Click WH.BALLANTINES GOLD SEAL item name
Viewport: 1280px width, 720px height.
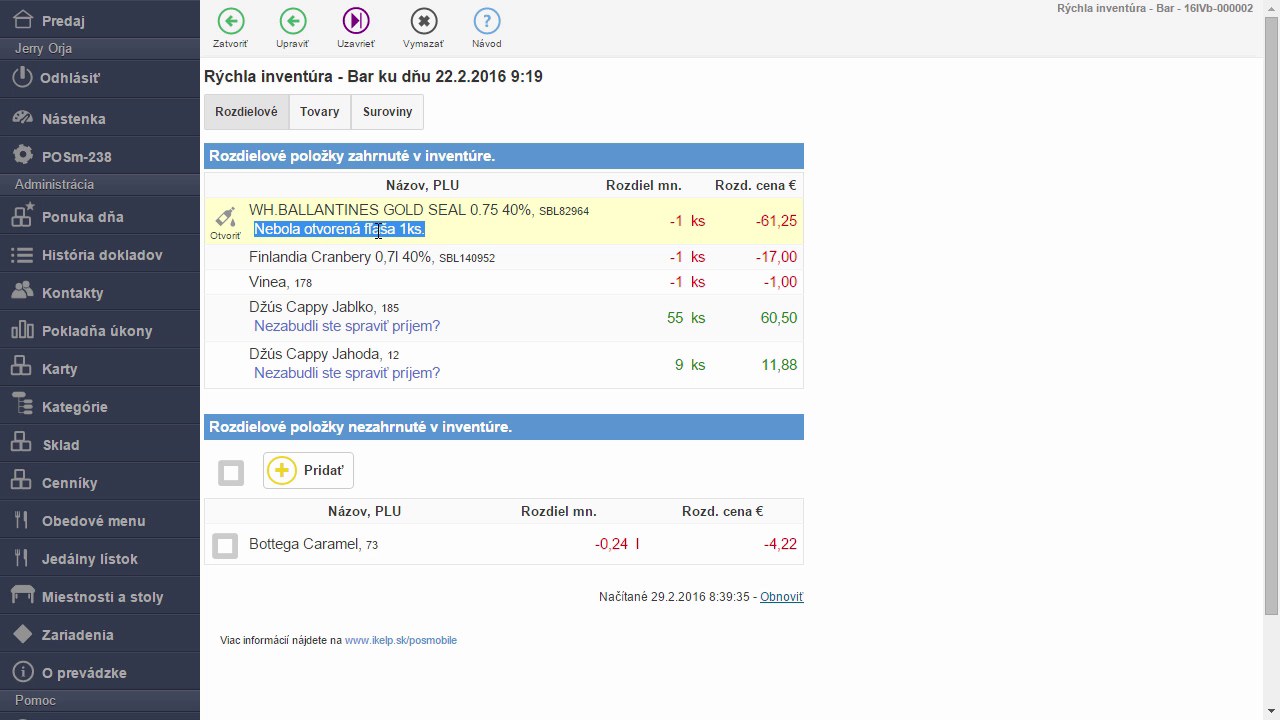click(391, 210)
